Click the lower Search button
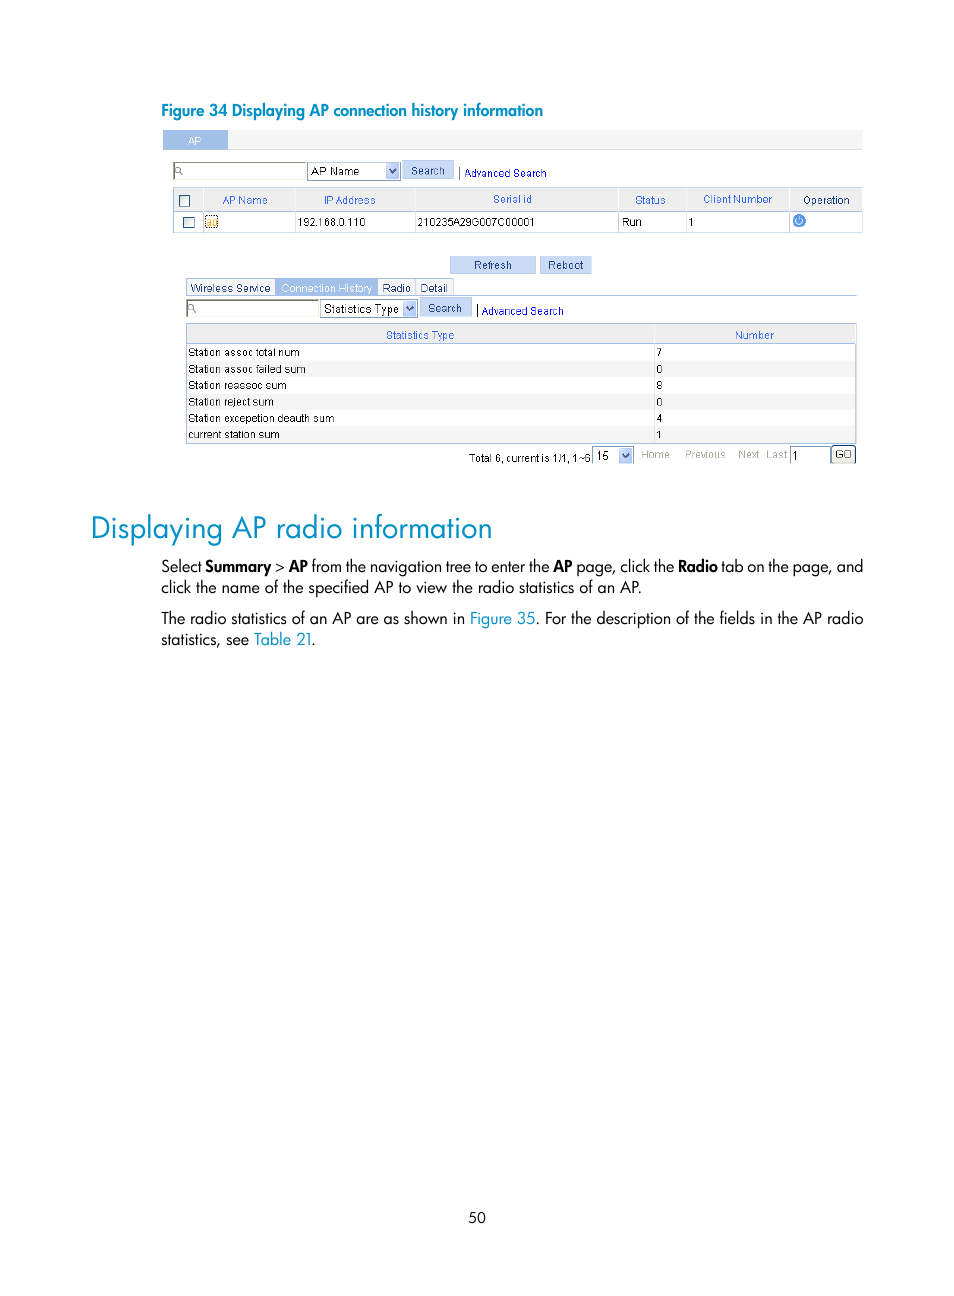Screen dimensions: 954x1296 pyautogui.click(x=445, y=308)
